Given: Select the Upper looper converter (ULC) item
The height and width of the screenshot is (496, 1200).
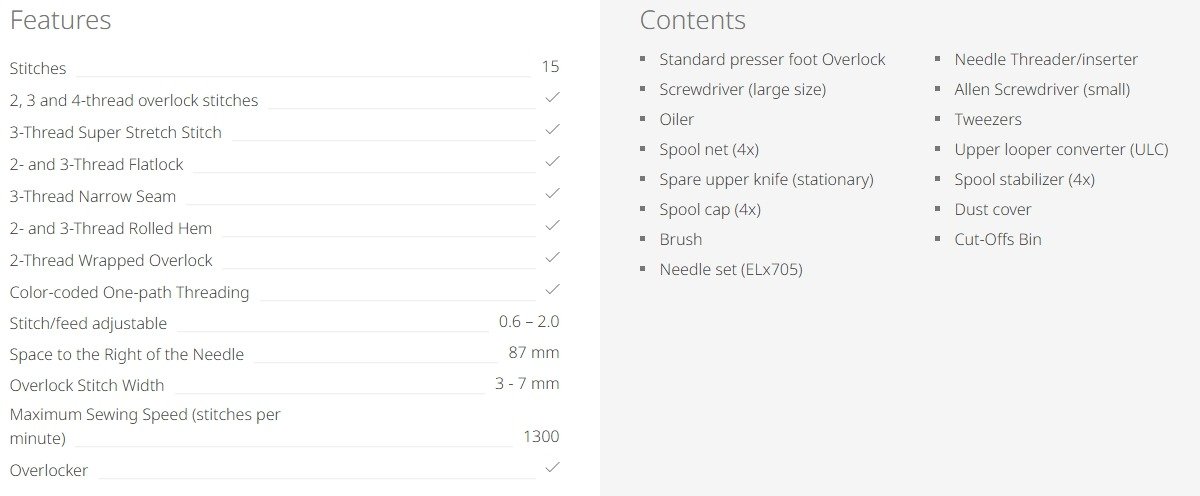Looking at the screenshot, I should pyautogui.click(x=1061, y=150).
